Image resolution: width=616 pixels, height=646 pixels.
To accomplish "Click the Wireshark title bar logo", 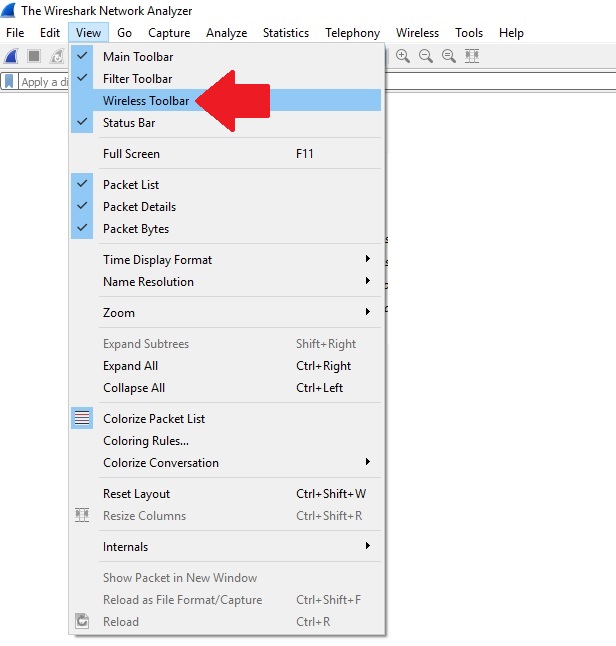I will pyautogui.click(x=8, y=10).
